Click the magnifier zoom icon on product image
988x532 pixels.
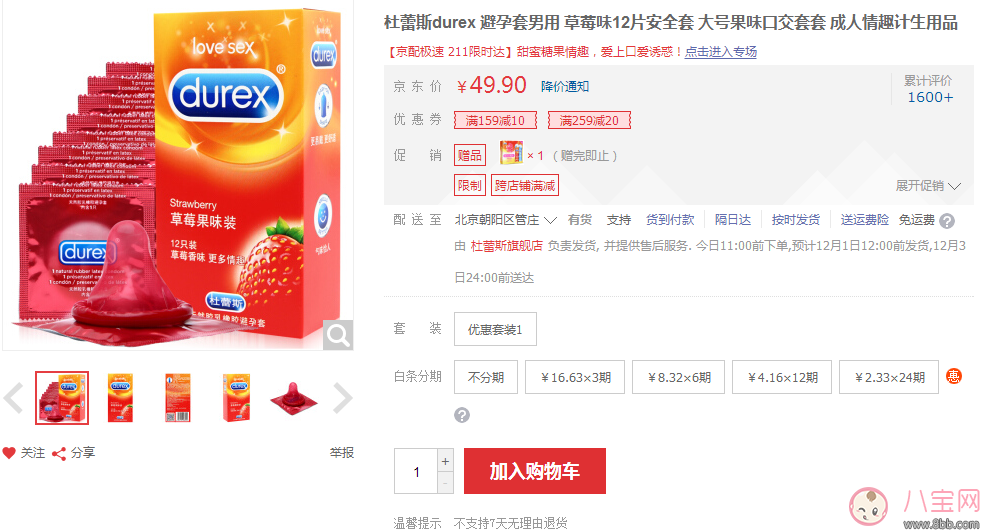[x=339, y=335]
